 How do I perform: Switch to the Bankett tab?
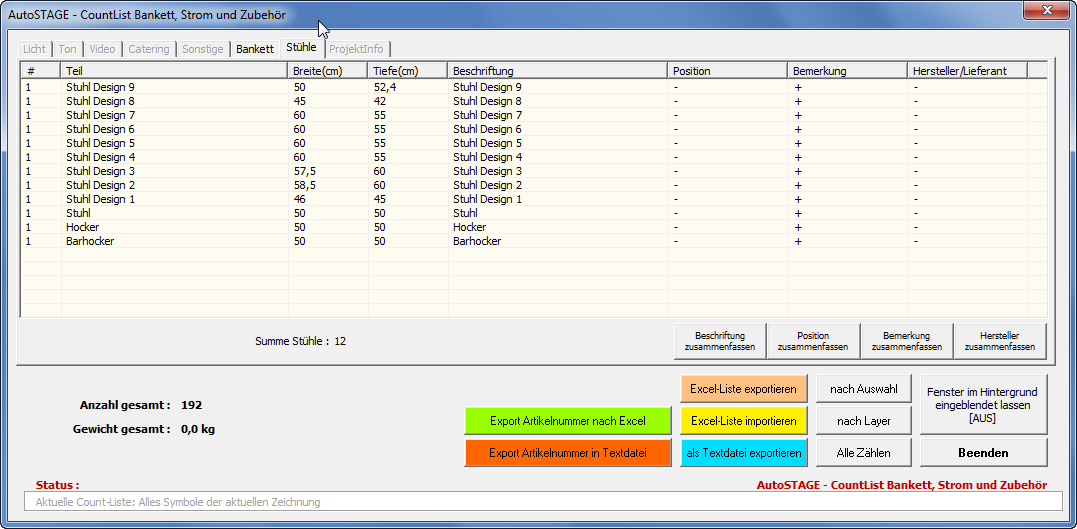tap(255, 49)
